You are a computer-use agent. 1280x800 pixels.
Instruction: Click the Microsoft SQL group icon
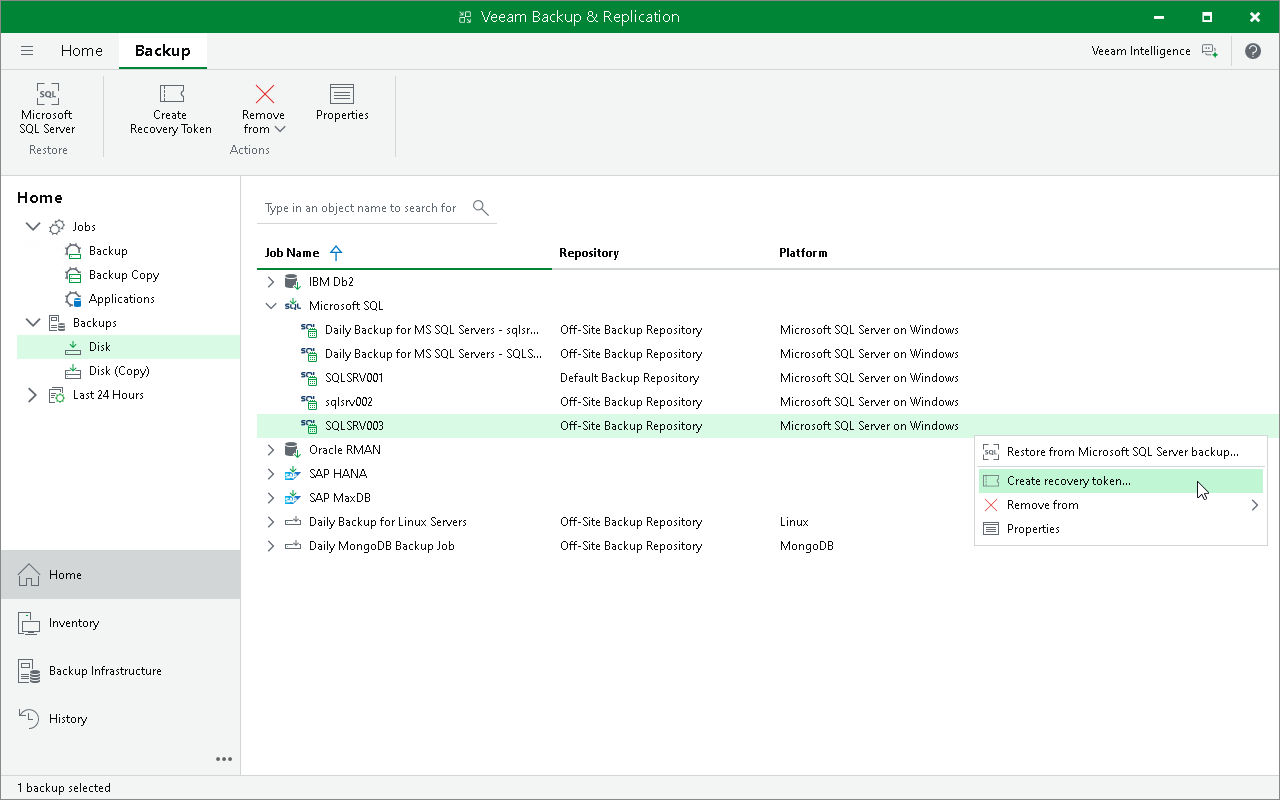[x=293, y=306]
